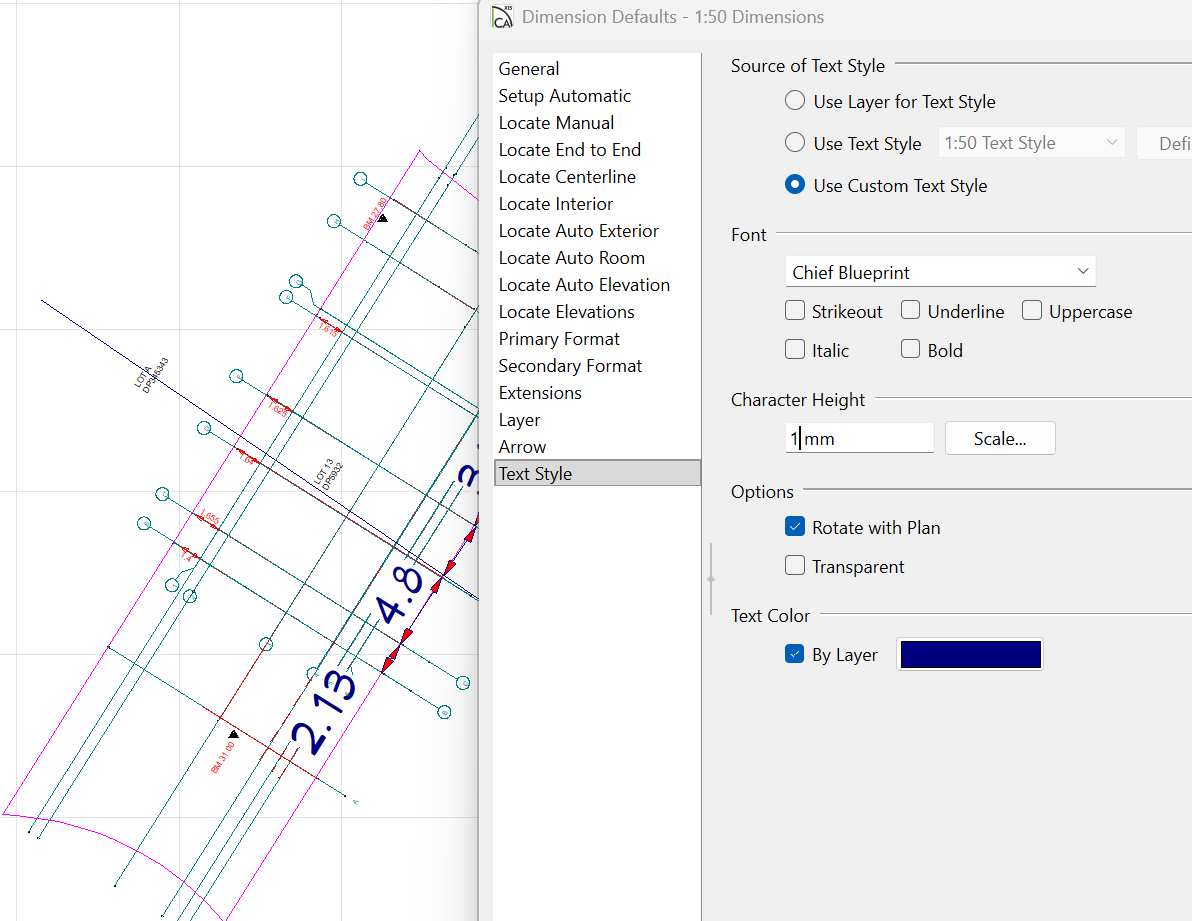Screen dimensions: 1192x921
Task: Open the Chief Blueprint font dropdown
Action: tap(940, 272)
